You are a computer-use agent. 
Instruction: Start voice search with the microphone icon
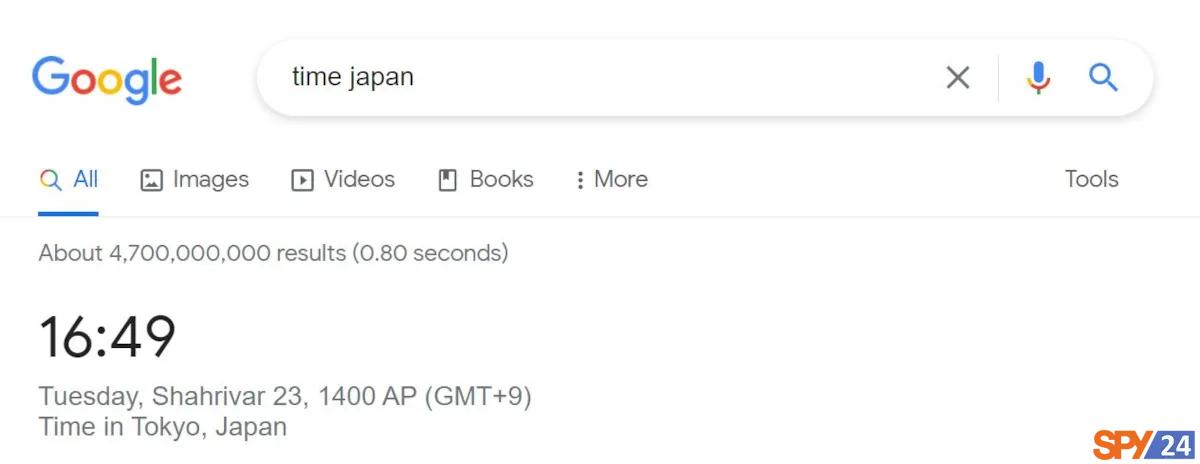(1039, 78)
